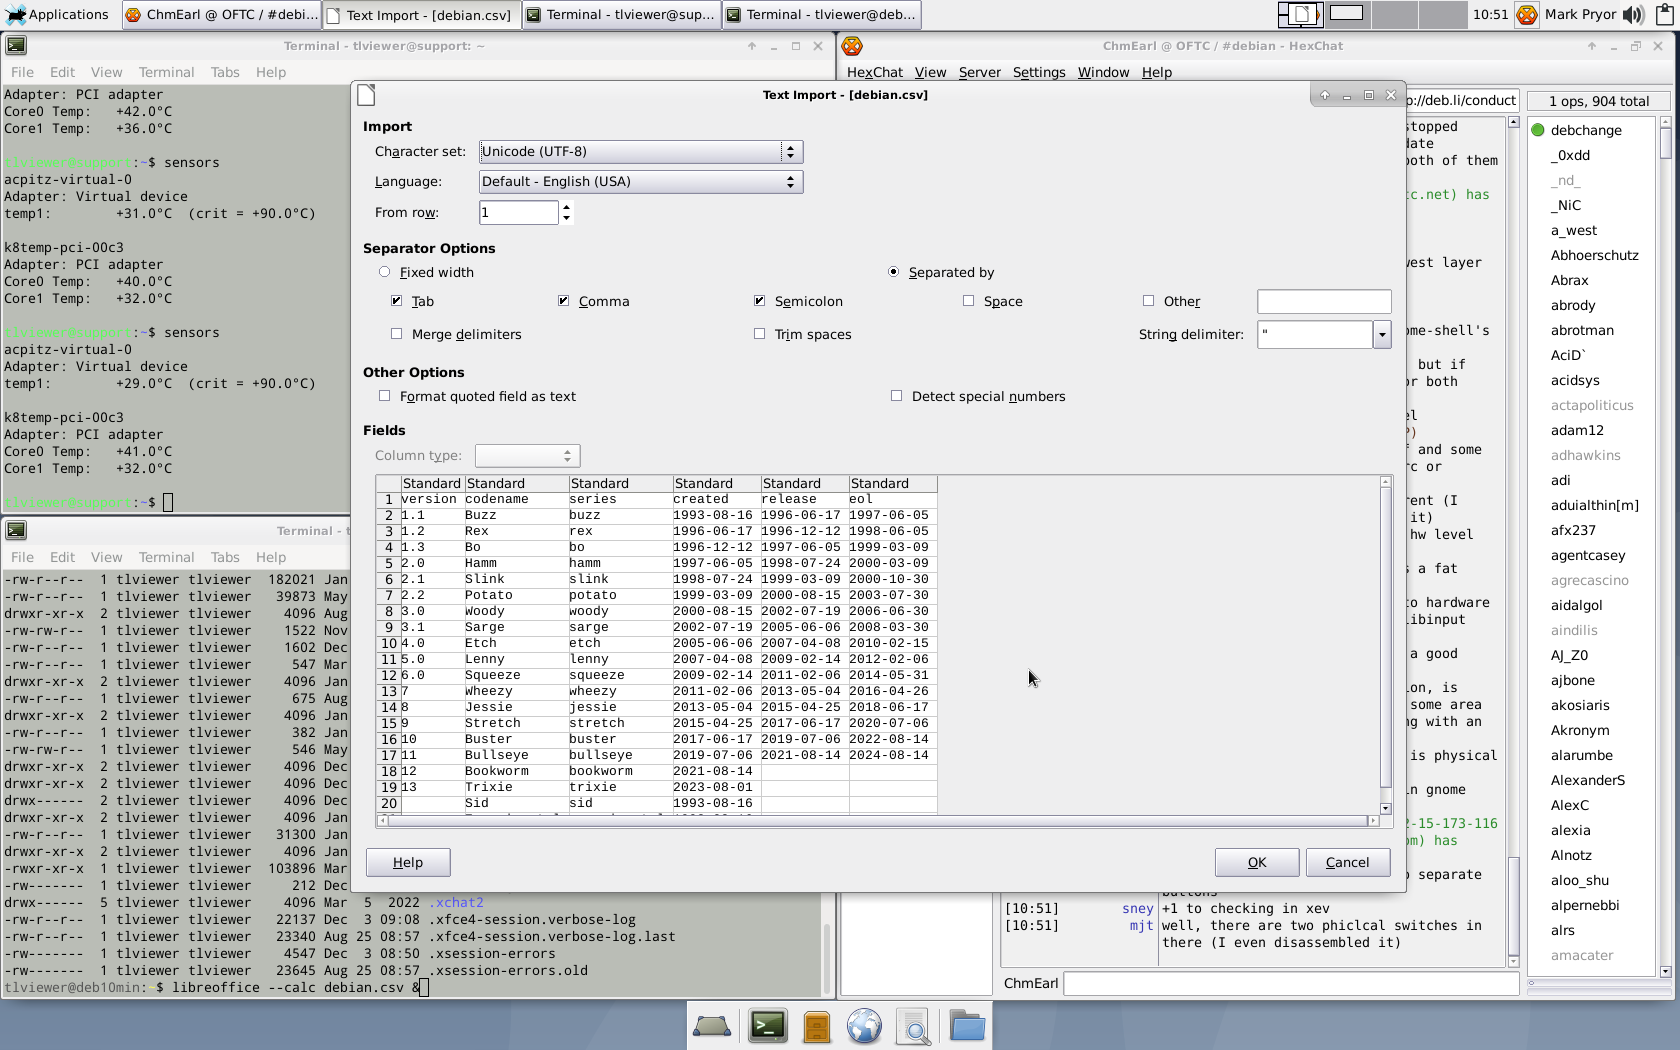The height and width of the screenshot is (1050, 1680).
Task: Uncheck the Comma separator checkbox
Action: coord(564,301)
